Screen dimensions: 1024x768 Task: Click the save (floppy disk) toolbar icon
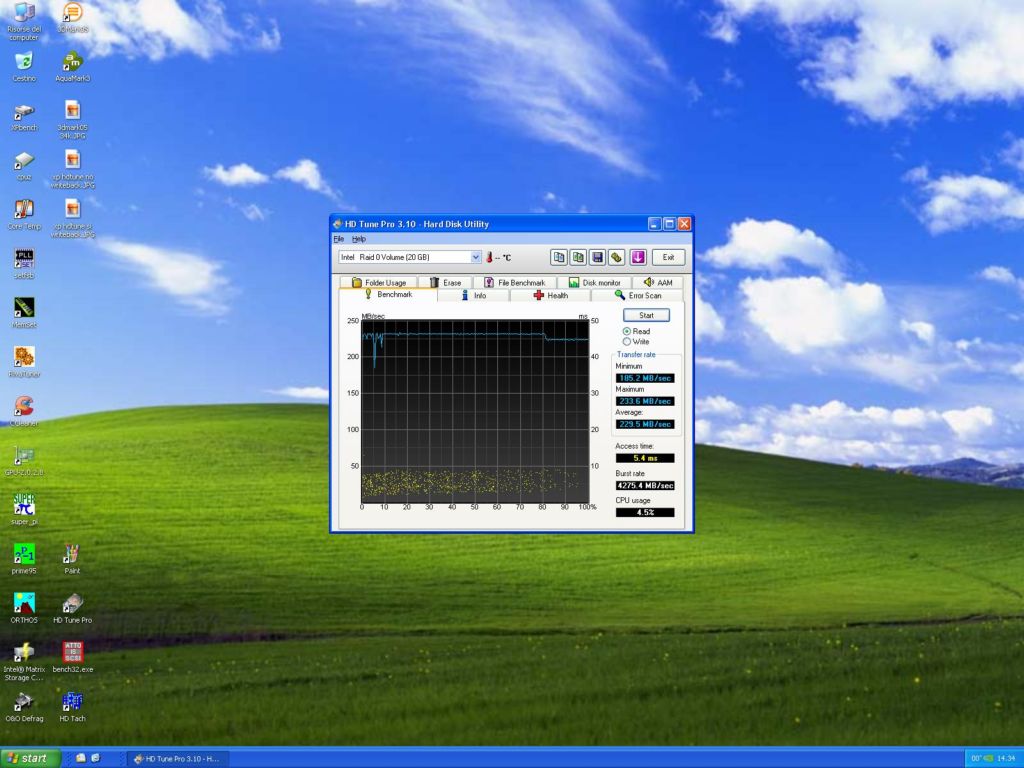pyautogui.click(x=597, y=257)
